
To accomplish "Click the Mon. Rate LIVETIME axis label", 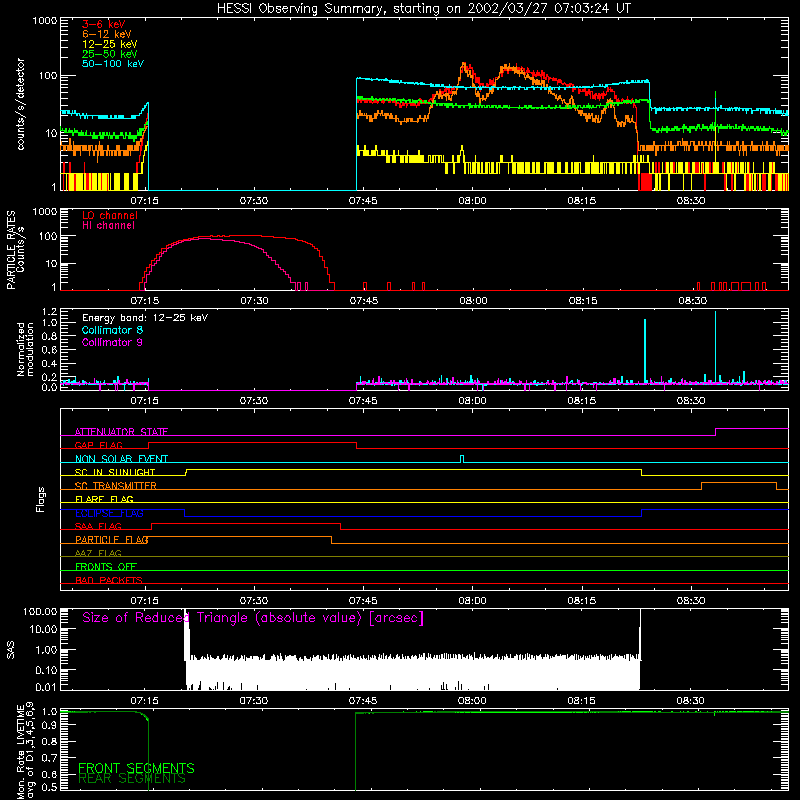I will (x=24, y=751).
